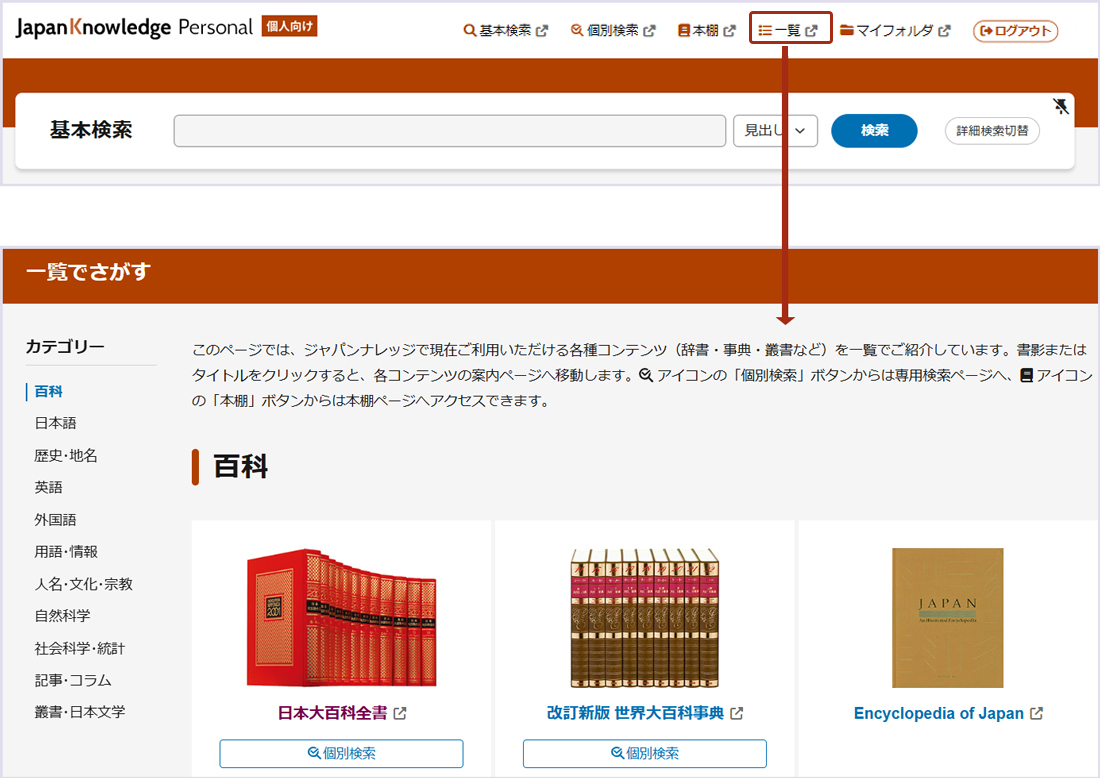Select 百科 category in sidebar
Screen dimensions: 1100x778
(x=48, y=391)
